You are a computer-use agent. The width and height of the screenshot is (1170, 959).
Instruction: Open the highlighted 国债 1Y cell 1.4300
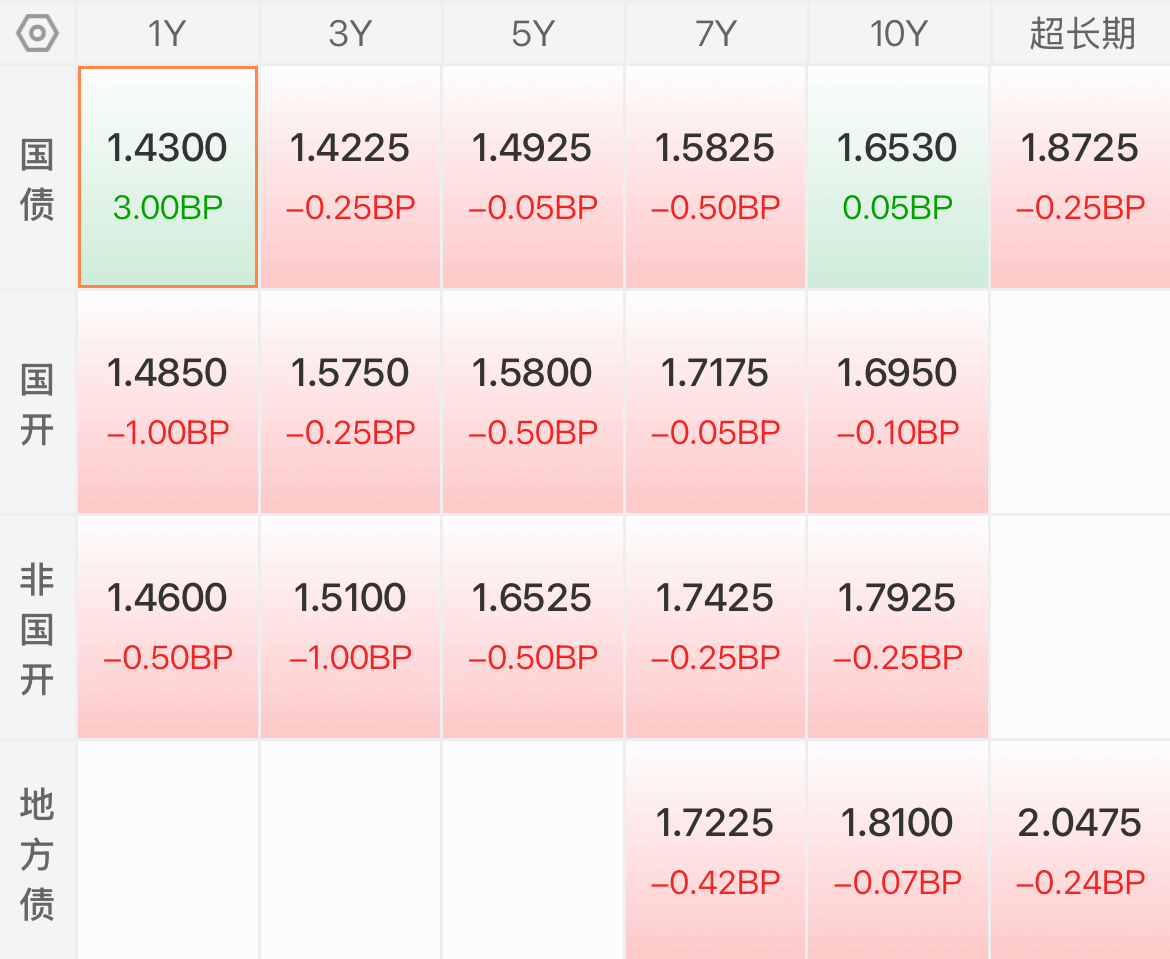pos(168,177)
